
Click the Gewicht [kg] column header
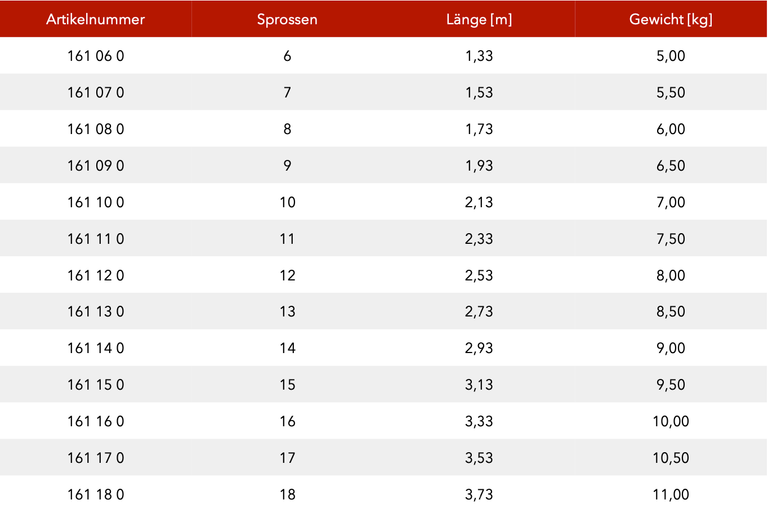pyautogui.click(x=671, y=20)
